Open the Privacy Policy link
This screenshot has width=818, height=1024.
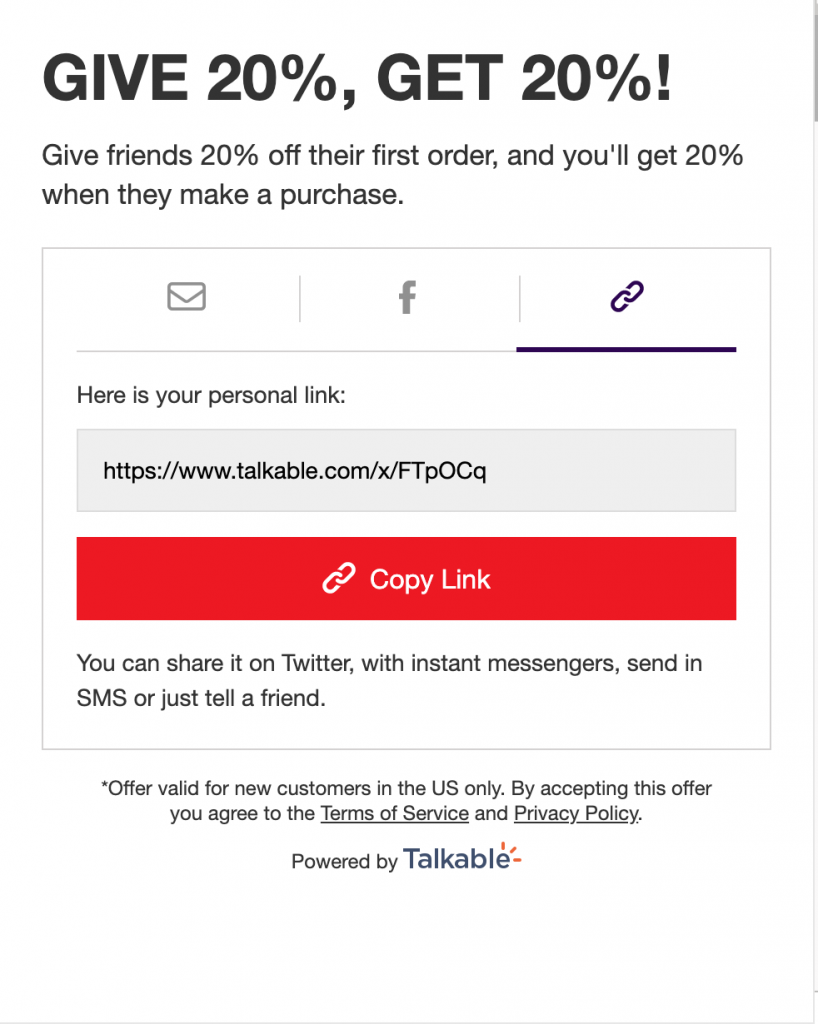(576, 813)
